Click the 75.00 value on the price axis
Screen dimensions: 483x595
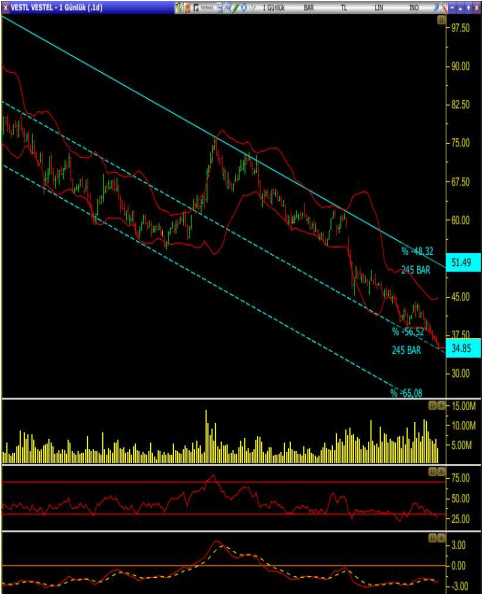pos(460,143)
